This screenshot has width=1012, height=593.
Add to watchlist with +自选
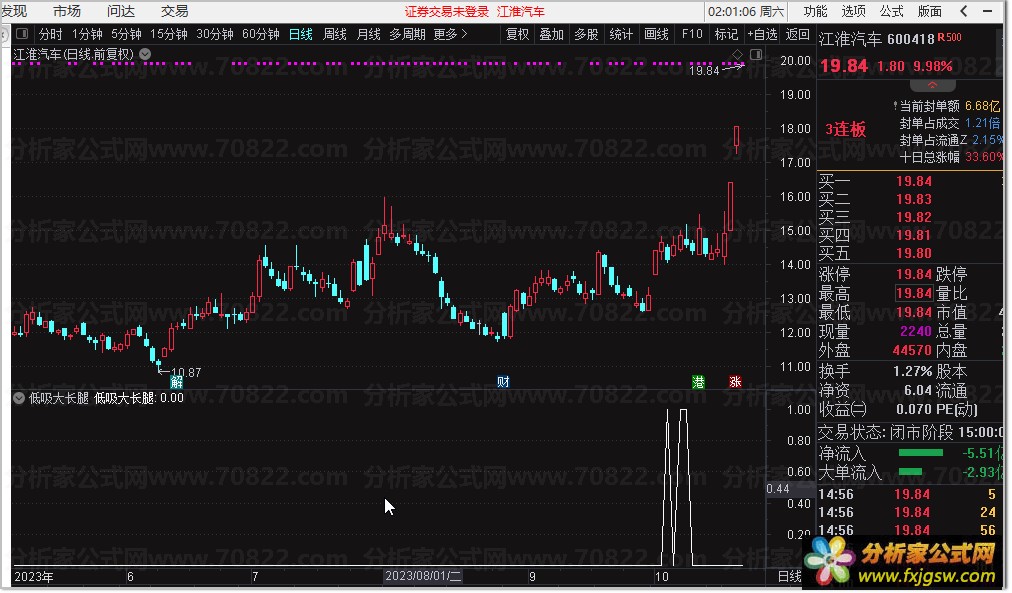pos(762,34)
